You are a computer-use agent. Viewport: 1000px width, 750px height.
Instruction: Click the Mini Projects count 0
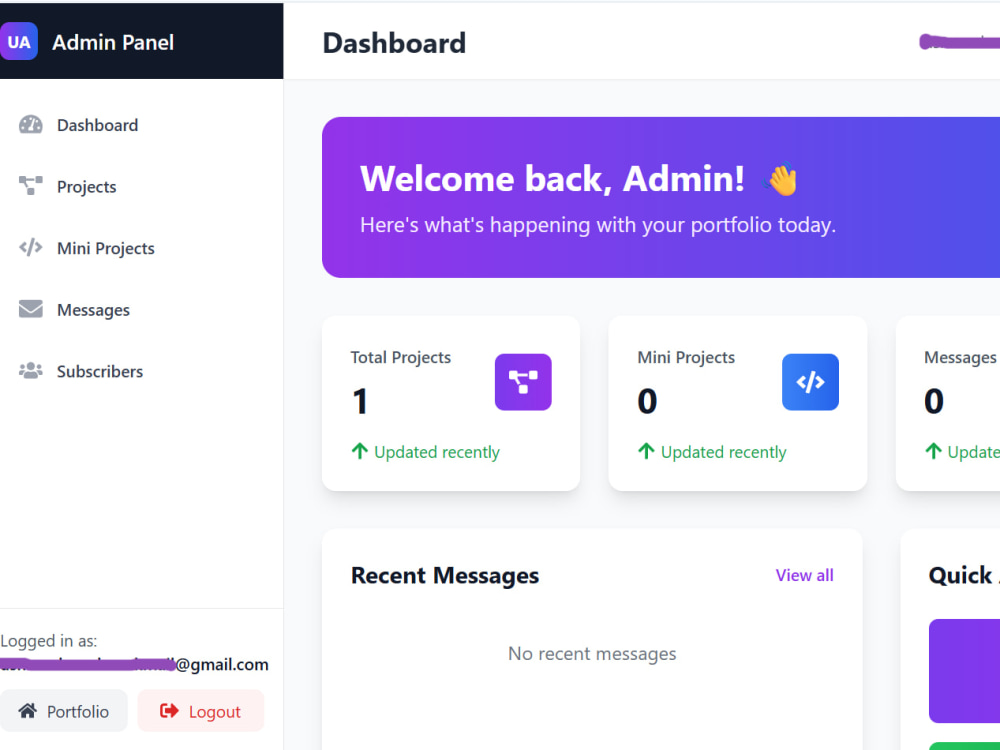[647, 401]
